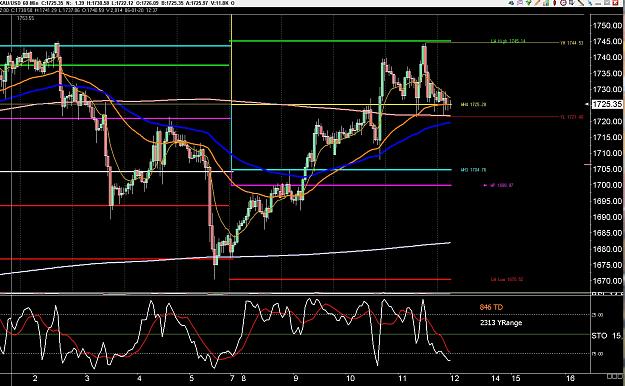Click the green down-arrow icon in toolbar
The width and height of the screenshot is (625, 386).
[x=529, y=3]
